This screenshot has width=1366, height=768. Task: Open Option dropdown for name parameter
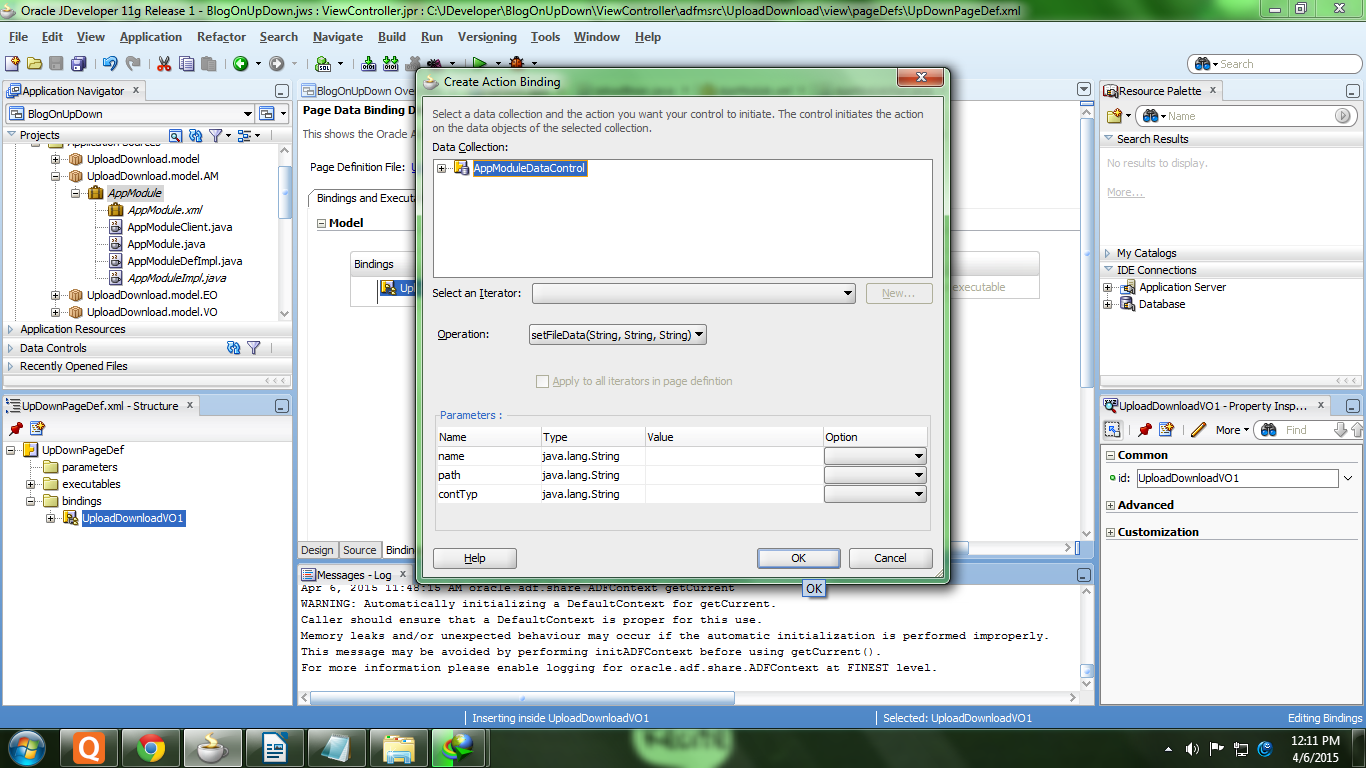(875, 456)
